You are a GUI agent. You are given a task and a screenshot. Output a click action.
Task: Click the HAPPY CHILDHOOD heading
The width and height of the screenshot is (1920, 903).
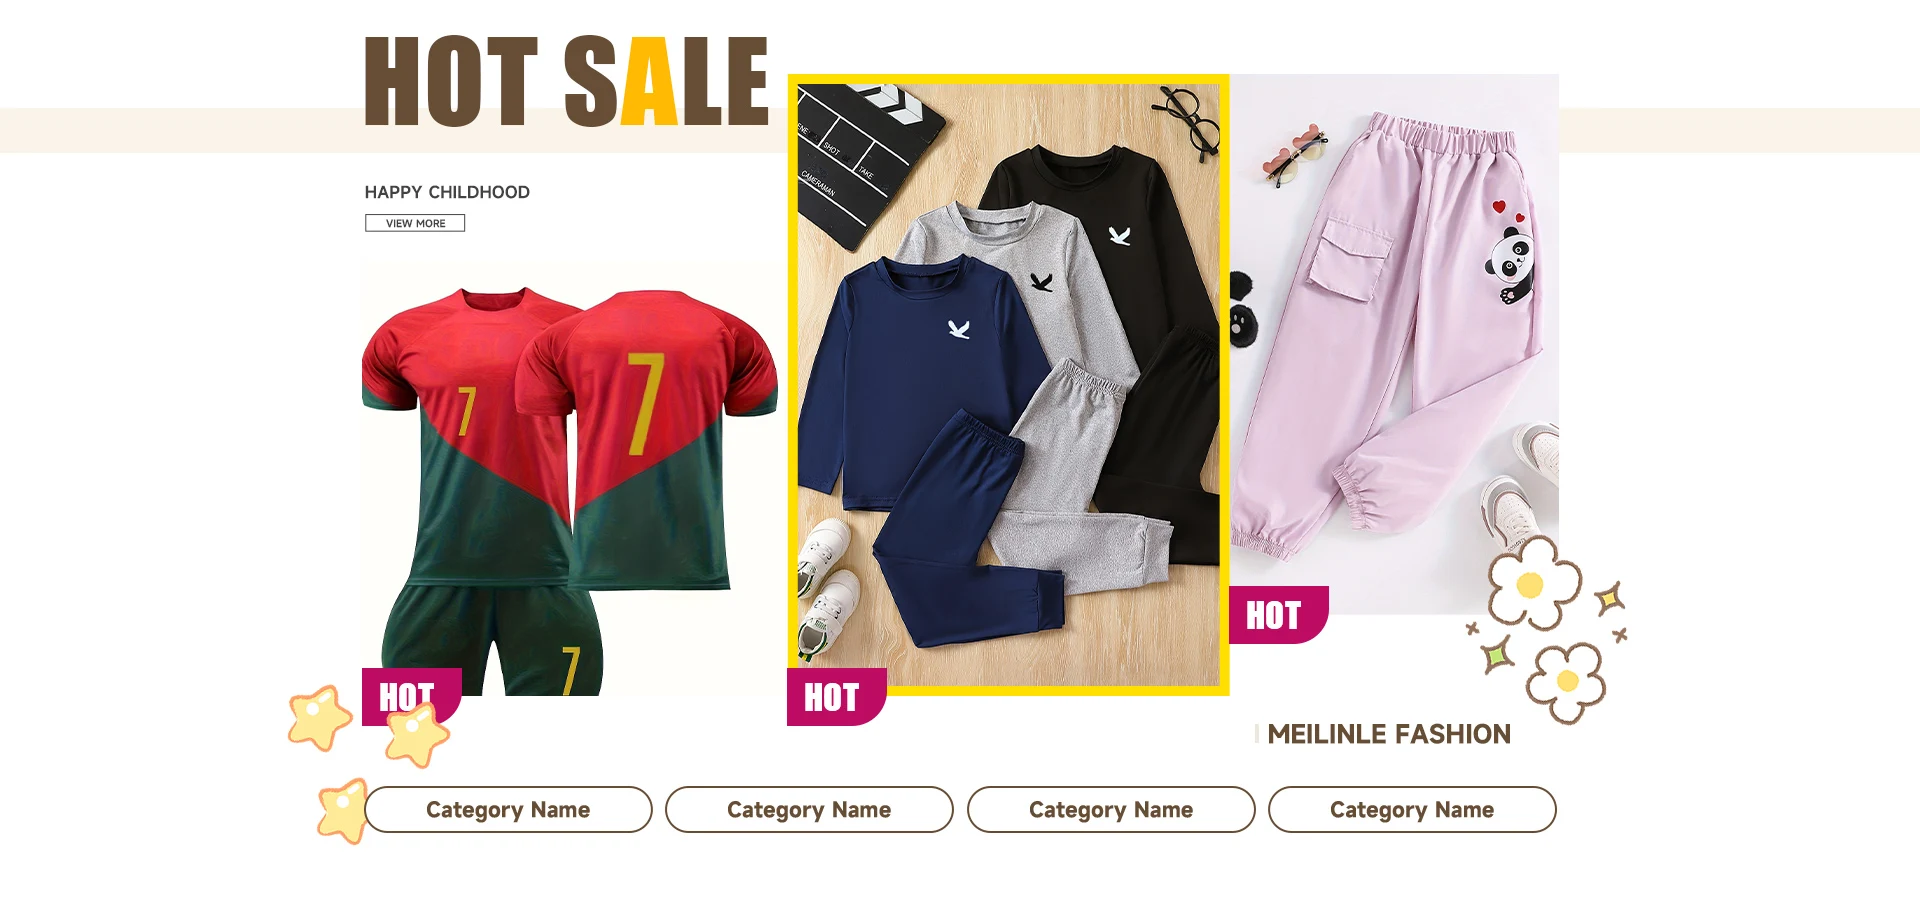click(x=447, y=192)
